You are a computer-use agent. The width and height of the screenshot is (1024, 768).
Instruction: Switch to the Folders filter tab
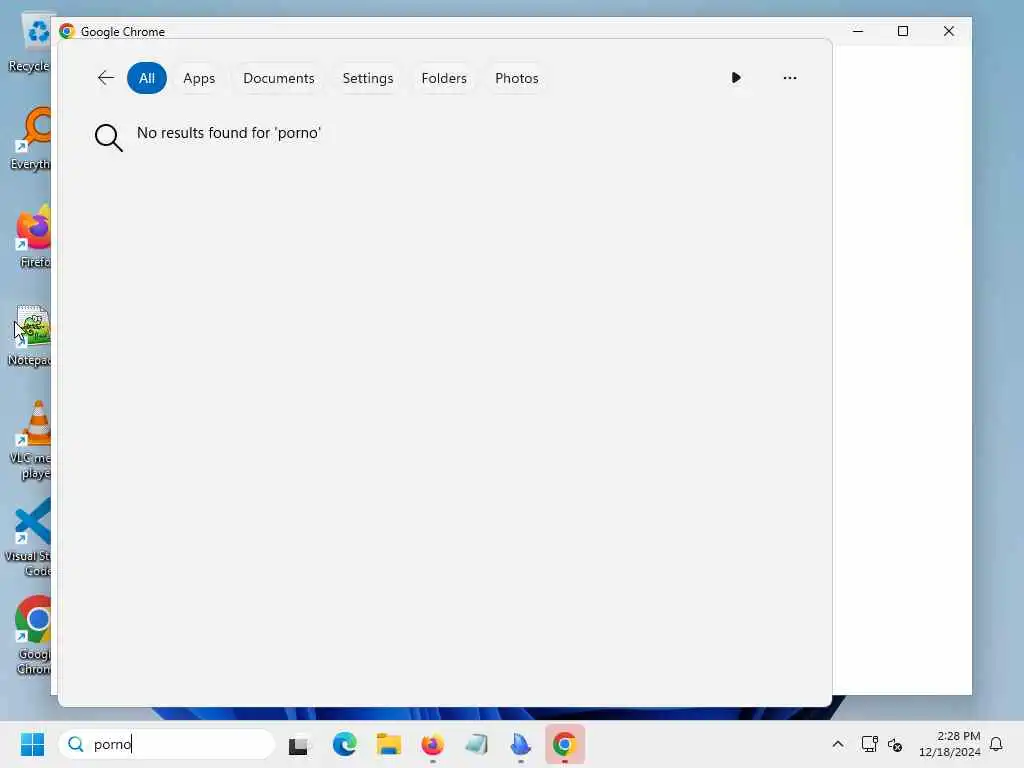tap(444, 78)
